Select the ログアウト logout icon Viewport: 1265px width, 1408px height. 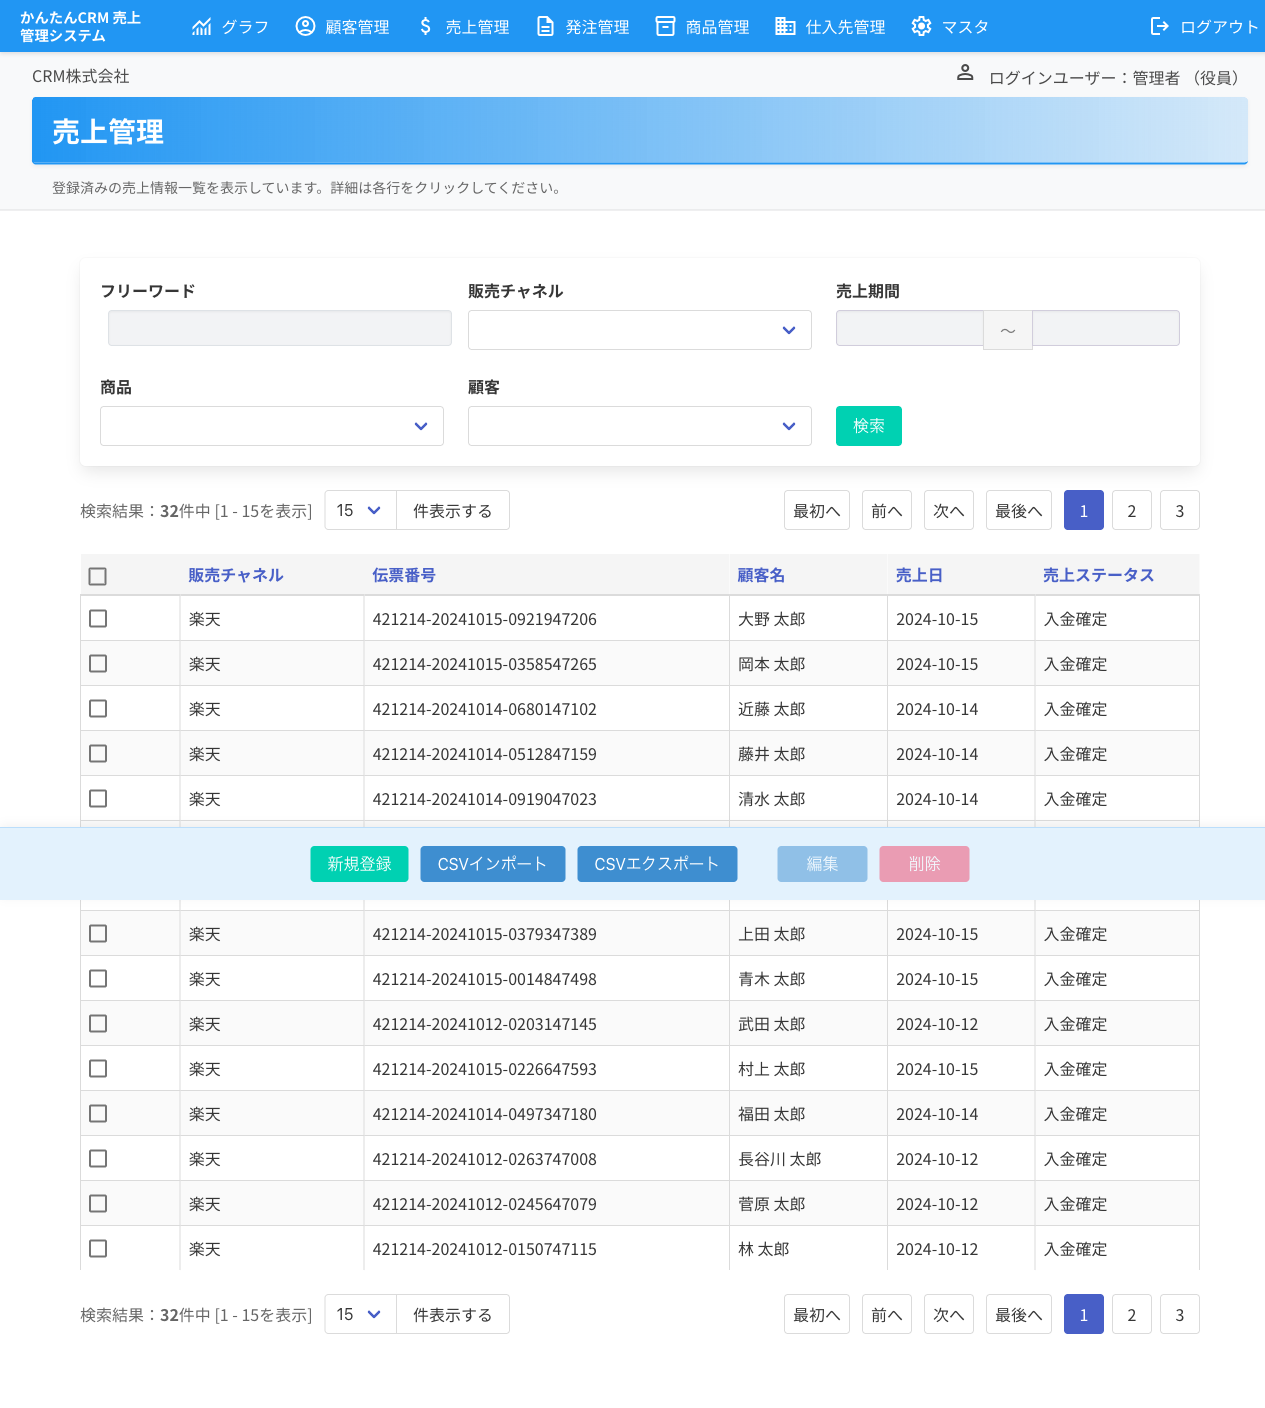1160,26
